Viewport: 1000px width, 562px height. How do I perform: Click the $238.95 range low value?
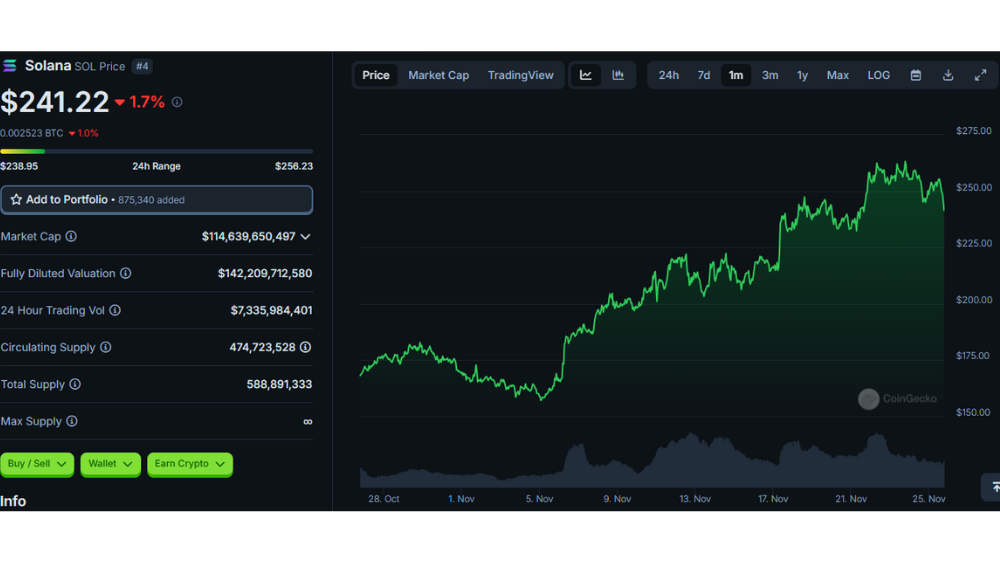point(19,166)
